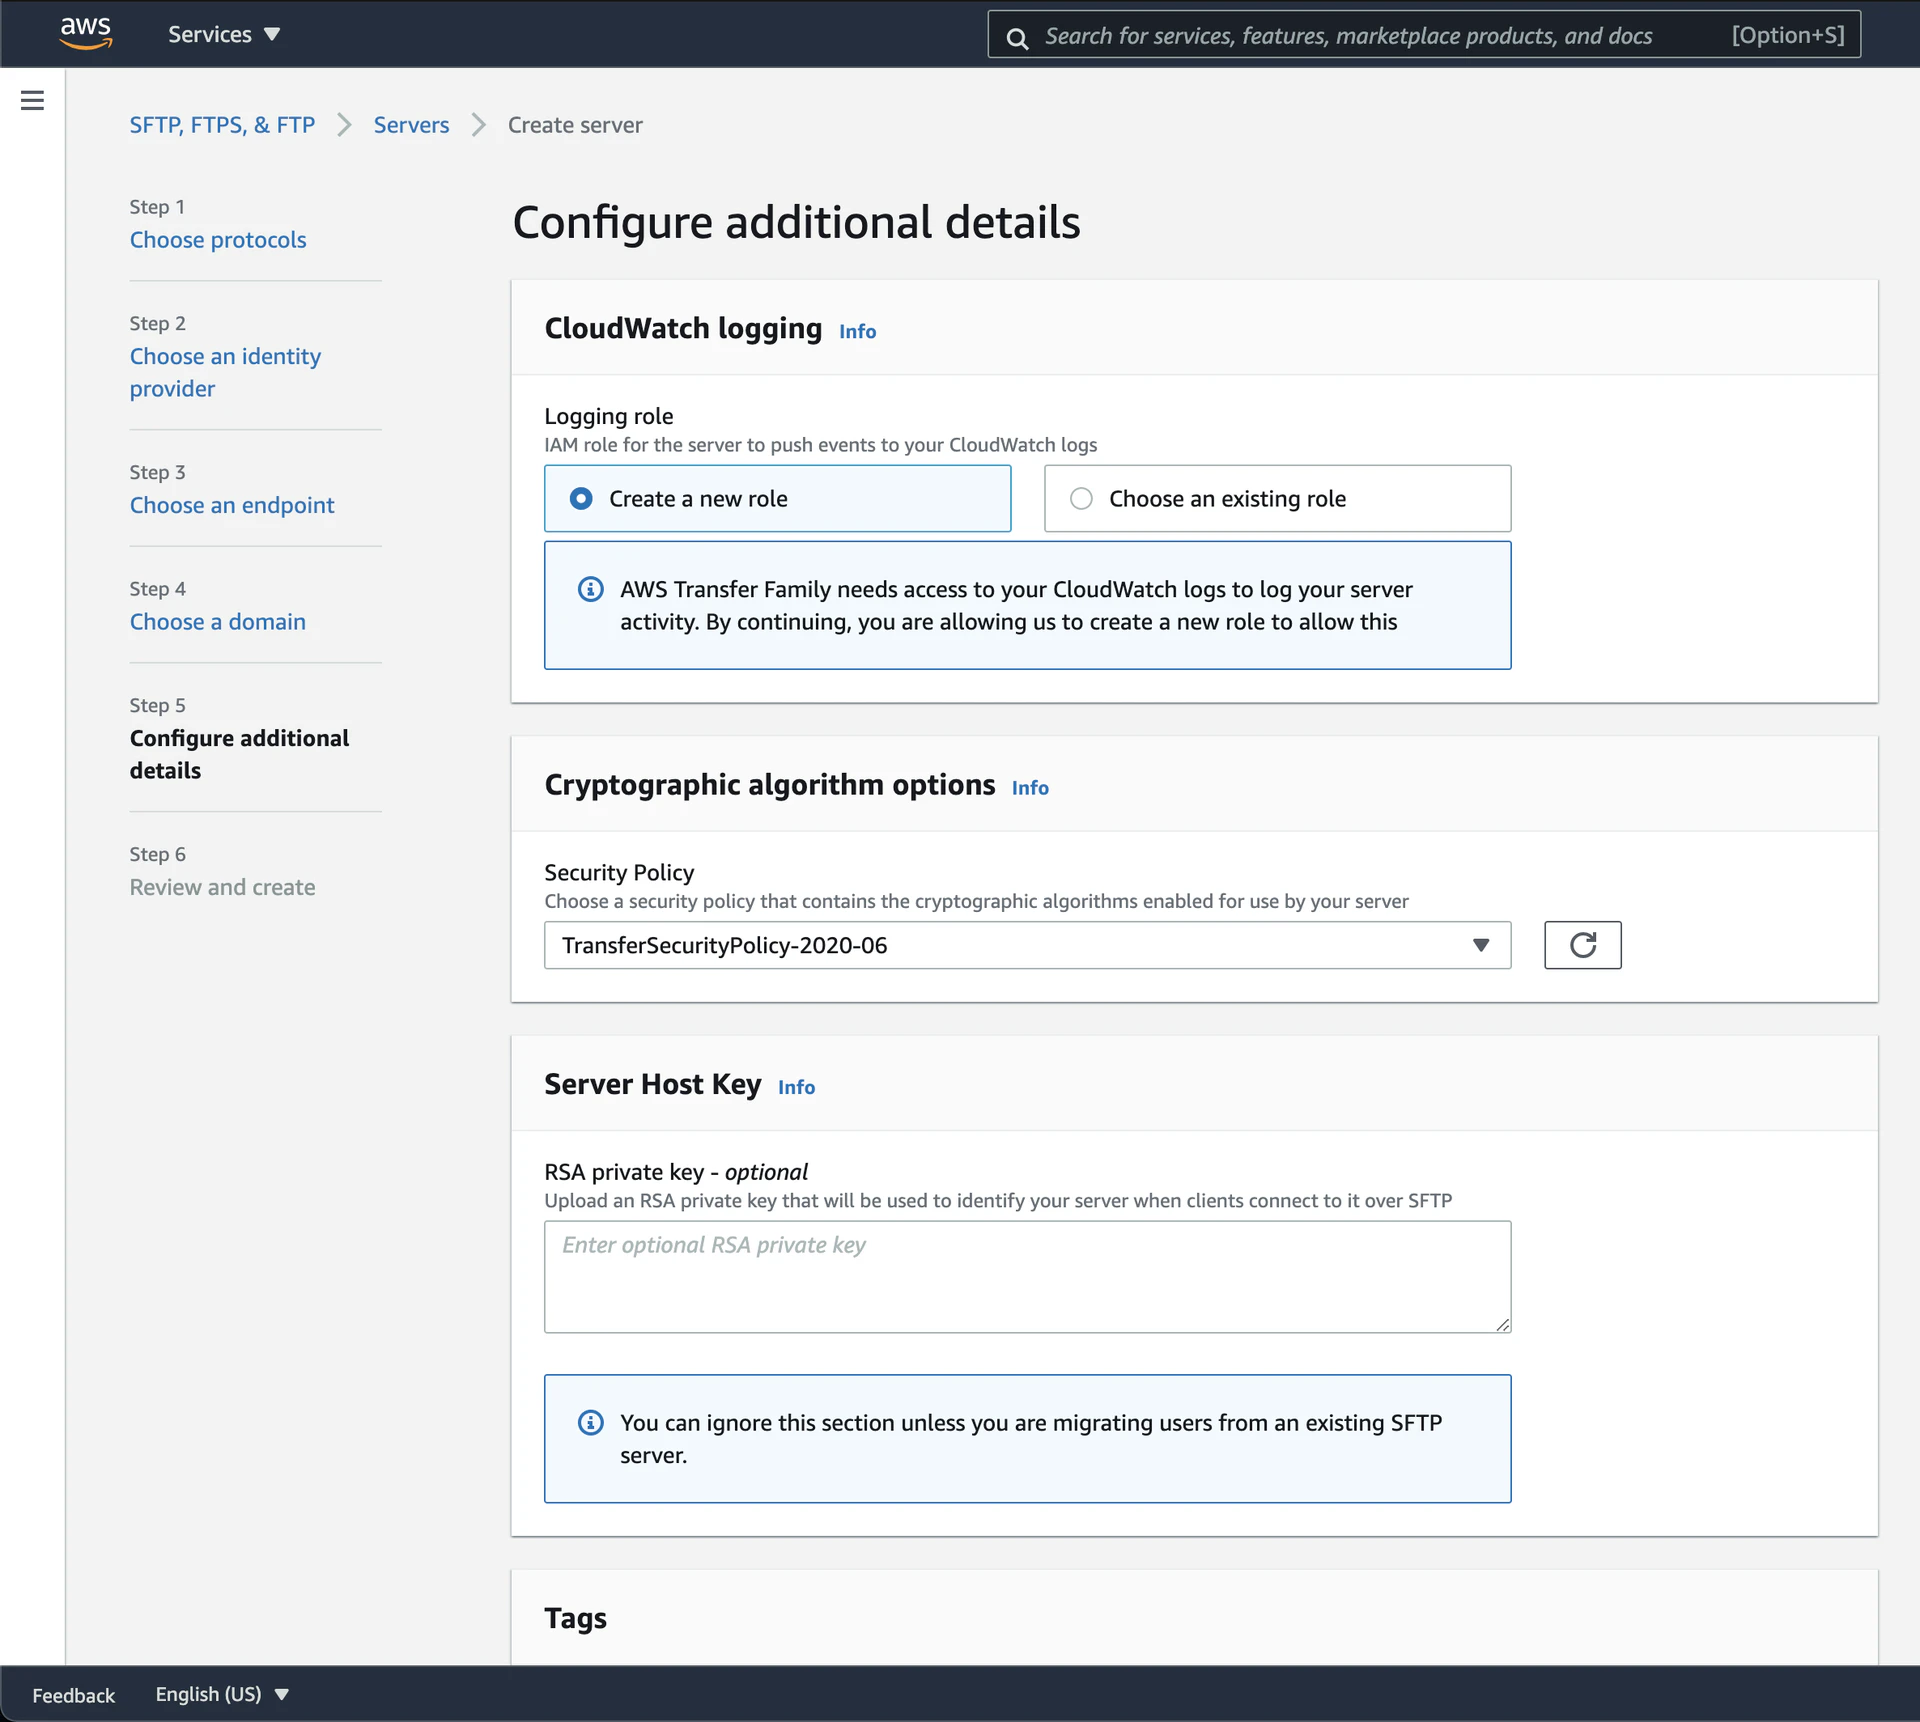The height and width of the screenshot is (1722, 1920).
Task: Open Info for CloudWatch logging
Action: pyautogui.click(x=857, y=331)
